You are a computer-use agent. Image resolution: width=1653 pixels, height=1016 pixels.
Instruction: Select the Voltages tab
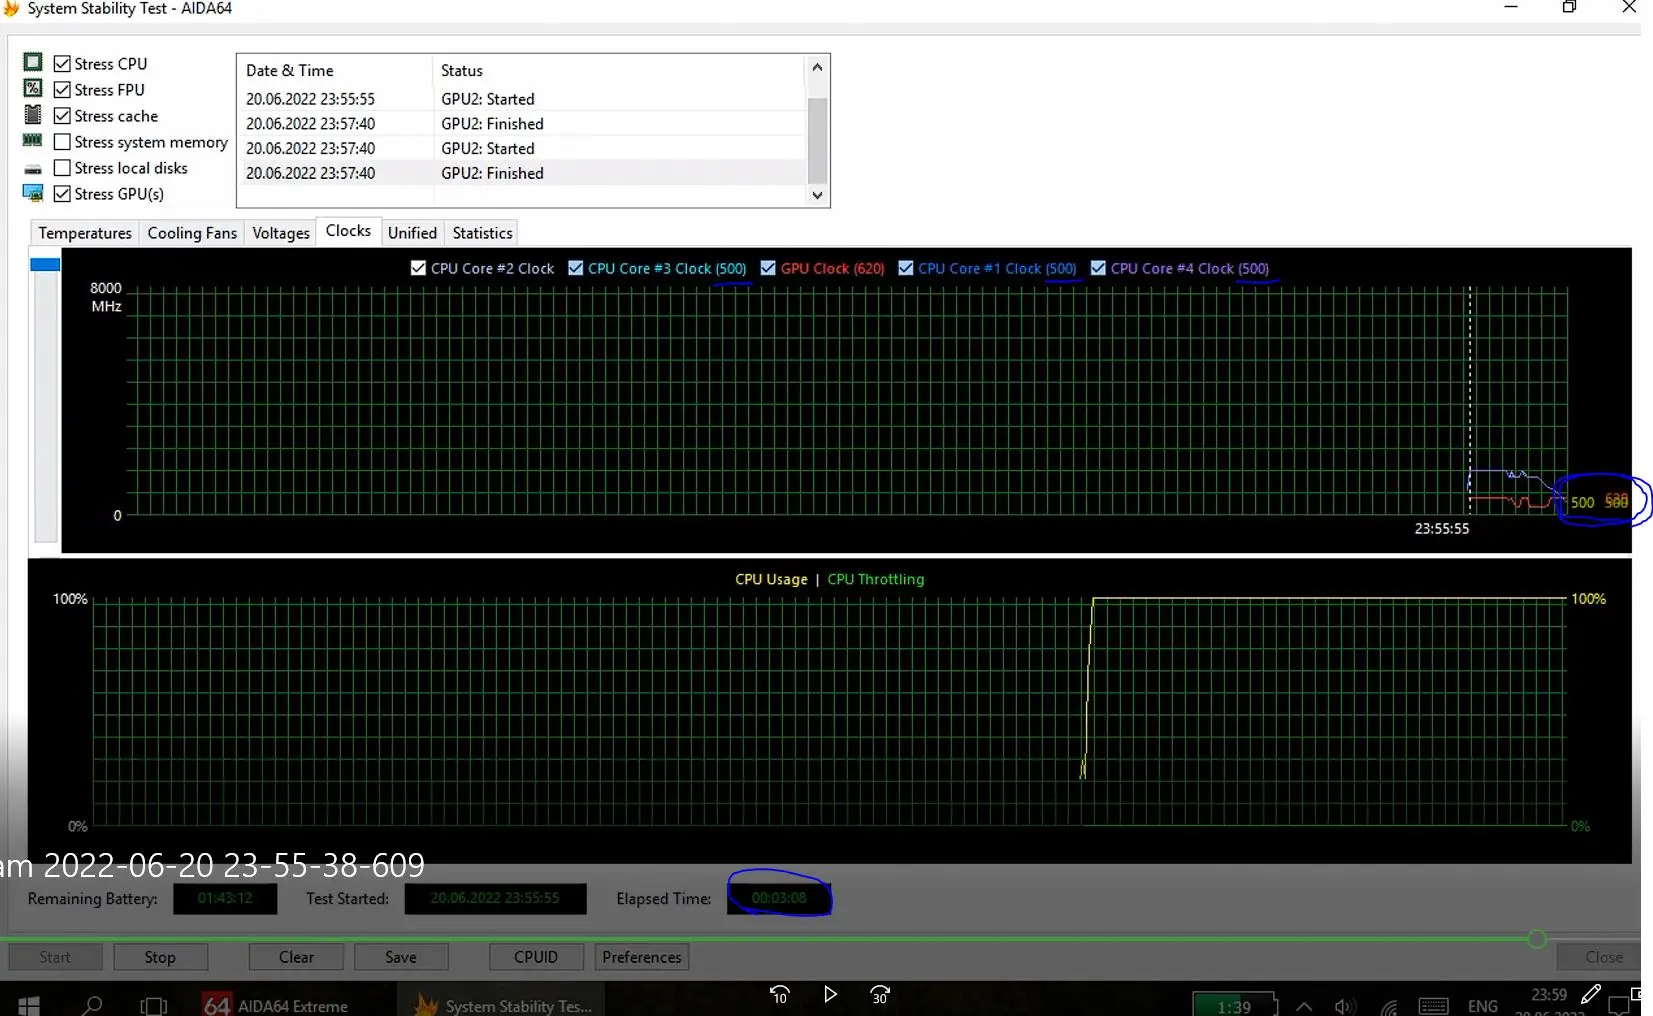point(281,233)
